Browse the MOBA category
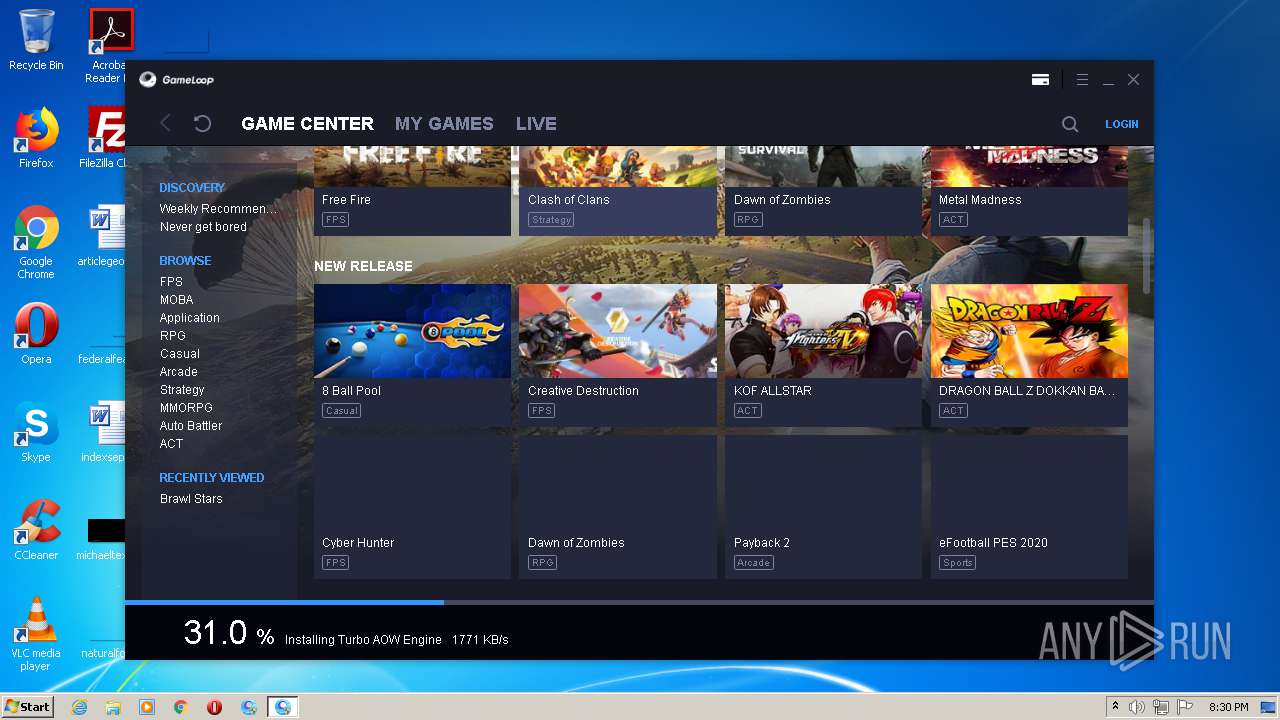This screenshot has width=1280, height=720. coord(177,300)
